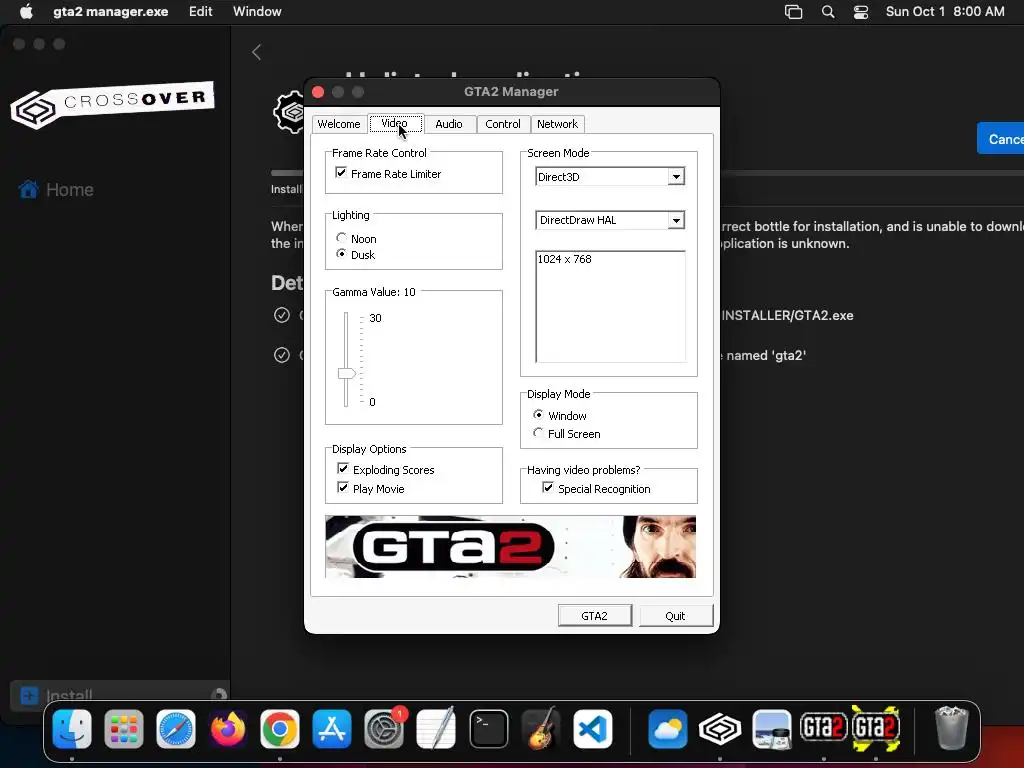1024x768 pixels.
Task: Open the Weather app in the dock
Action: [667, 729]
